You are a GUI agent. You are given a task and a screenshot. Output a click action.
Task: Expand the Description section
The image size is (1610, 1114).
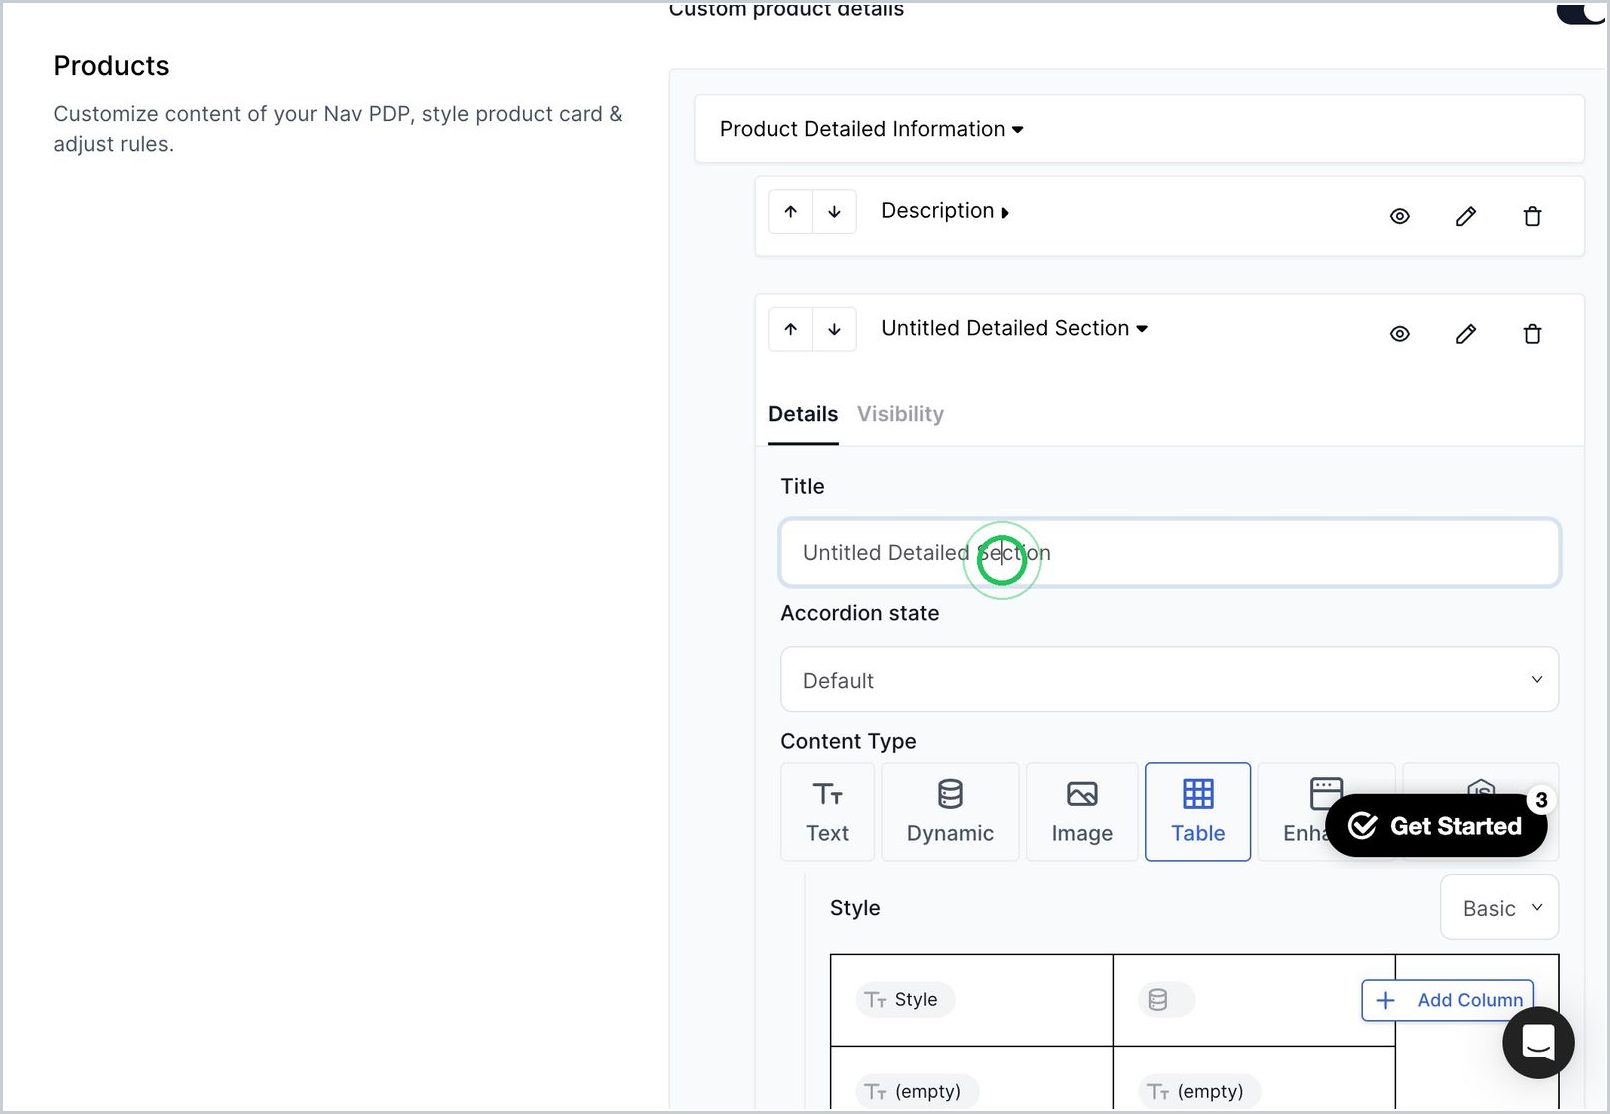tap(945, 211)
